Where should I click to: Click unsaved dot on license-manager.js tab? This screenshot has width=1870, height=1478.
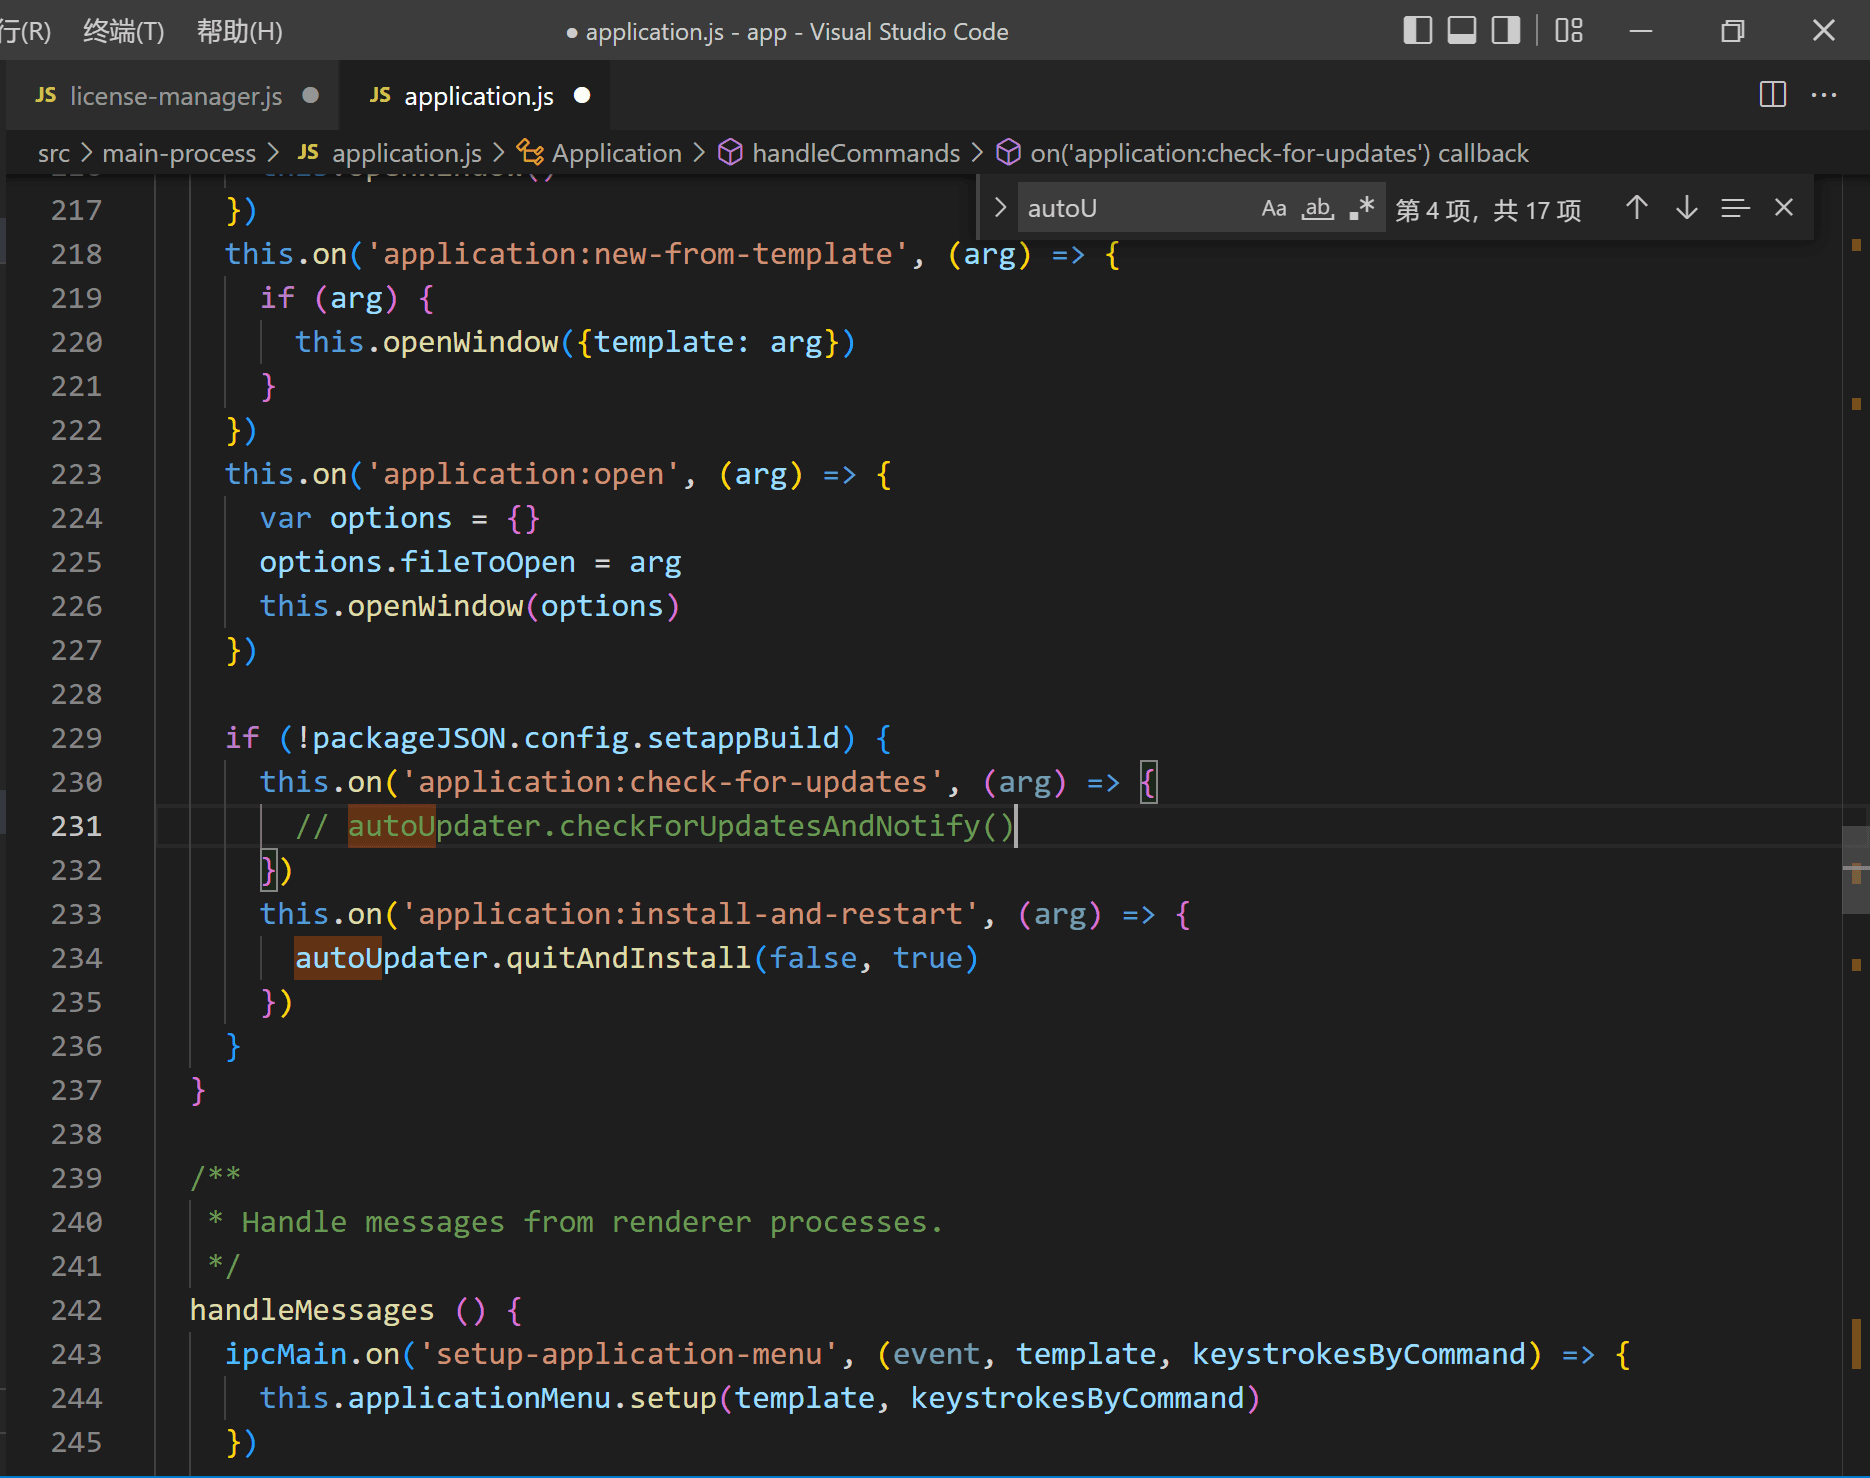pos(311,95)
